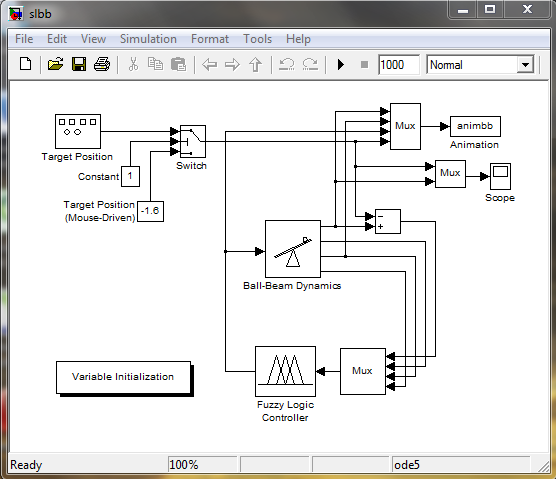Click the Redo toolbar icon

(310, 65)
